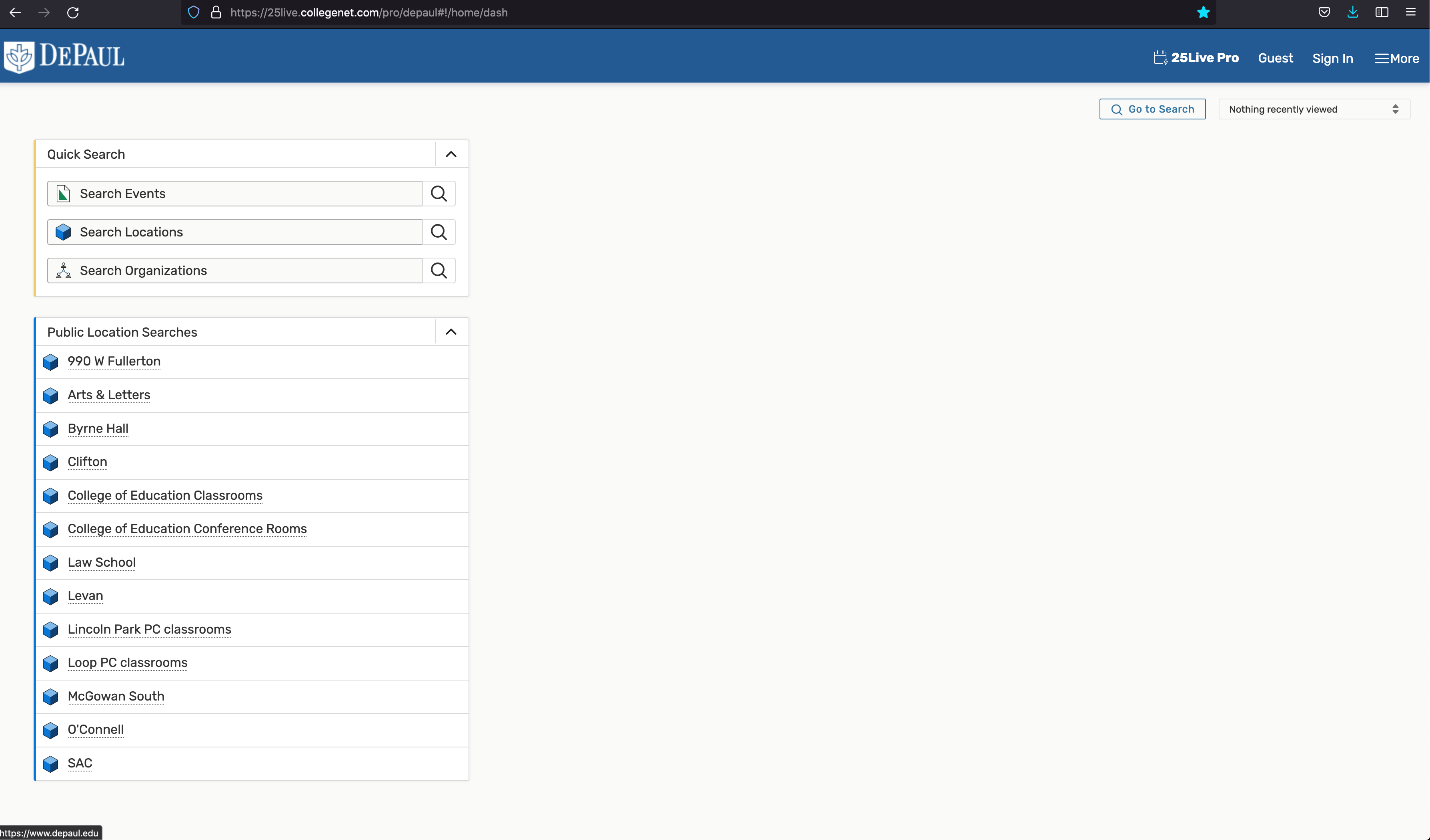Click the cube icon beside 990 W Fullerton
Viewport: 1430px width, 840px height.
tap(51, 362)
